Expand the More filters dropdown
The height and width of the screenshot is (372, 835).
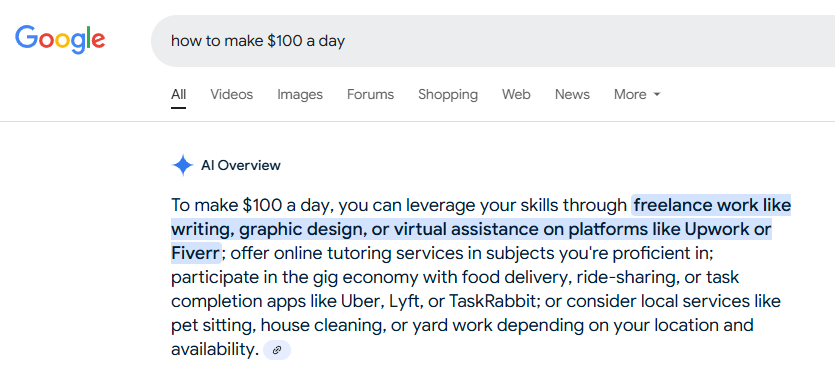click(637, 94)
